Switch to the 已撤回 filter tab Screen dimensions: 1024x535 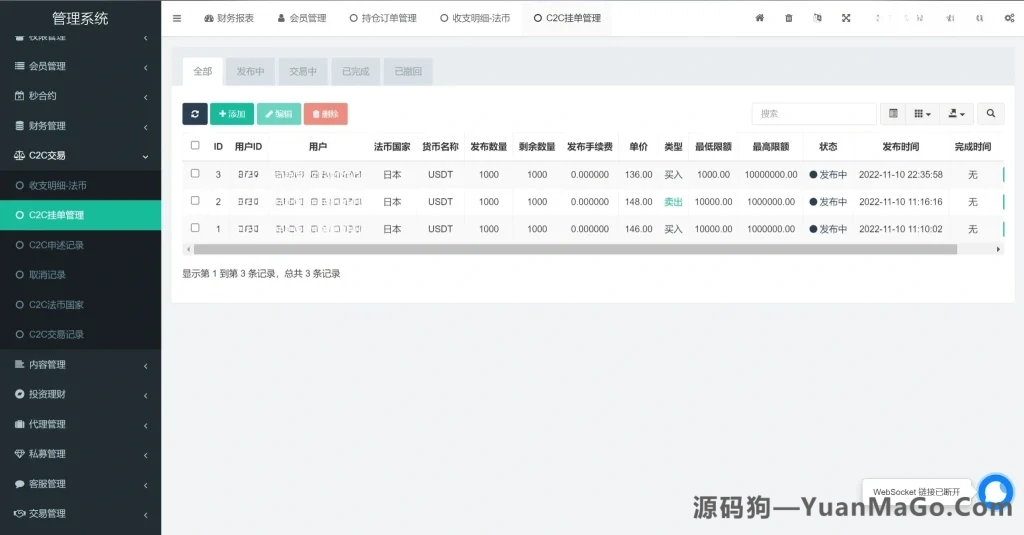[408, 71]
